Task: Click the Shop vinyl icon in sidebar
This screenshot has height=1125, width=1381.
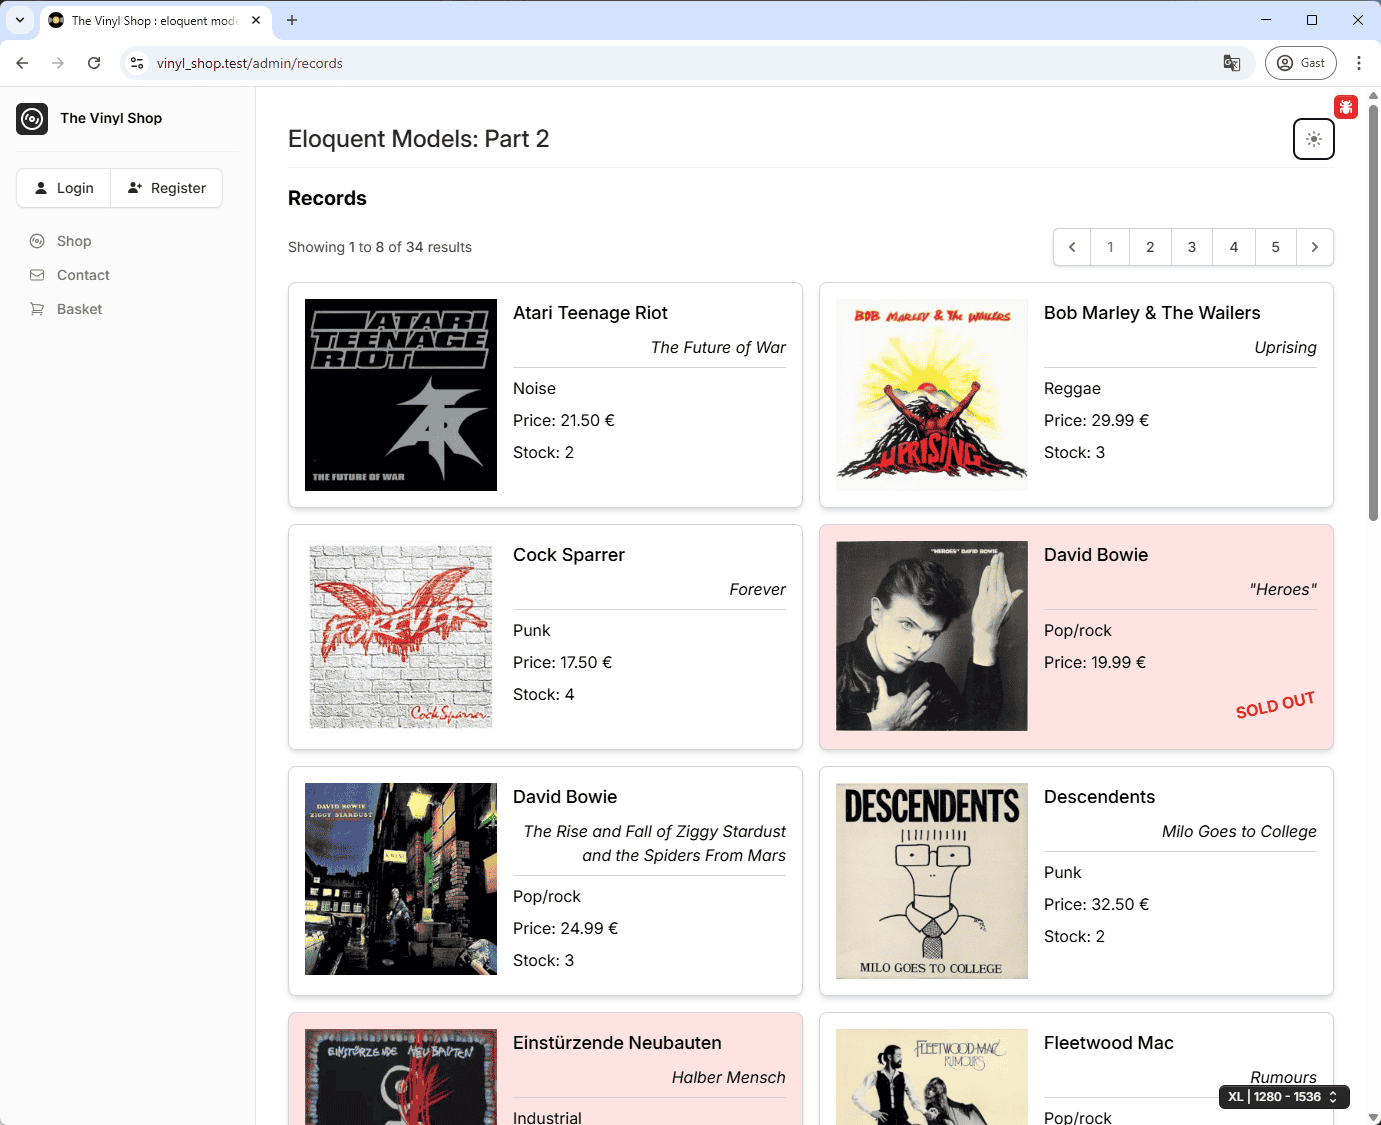Action: pos(37,241)
